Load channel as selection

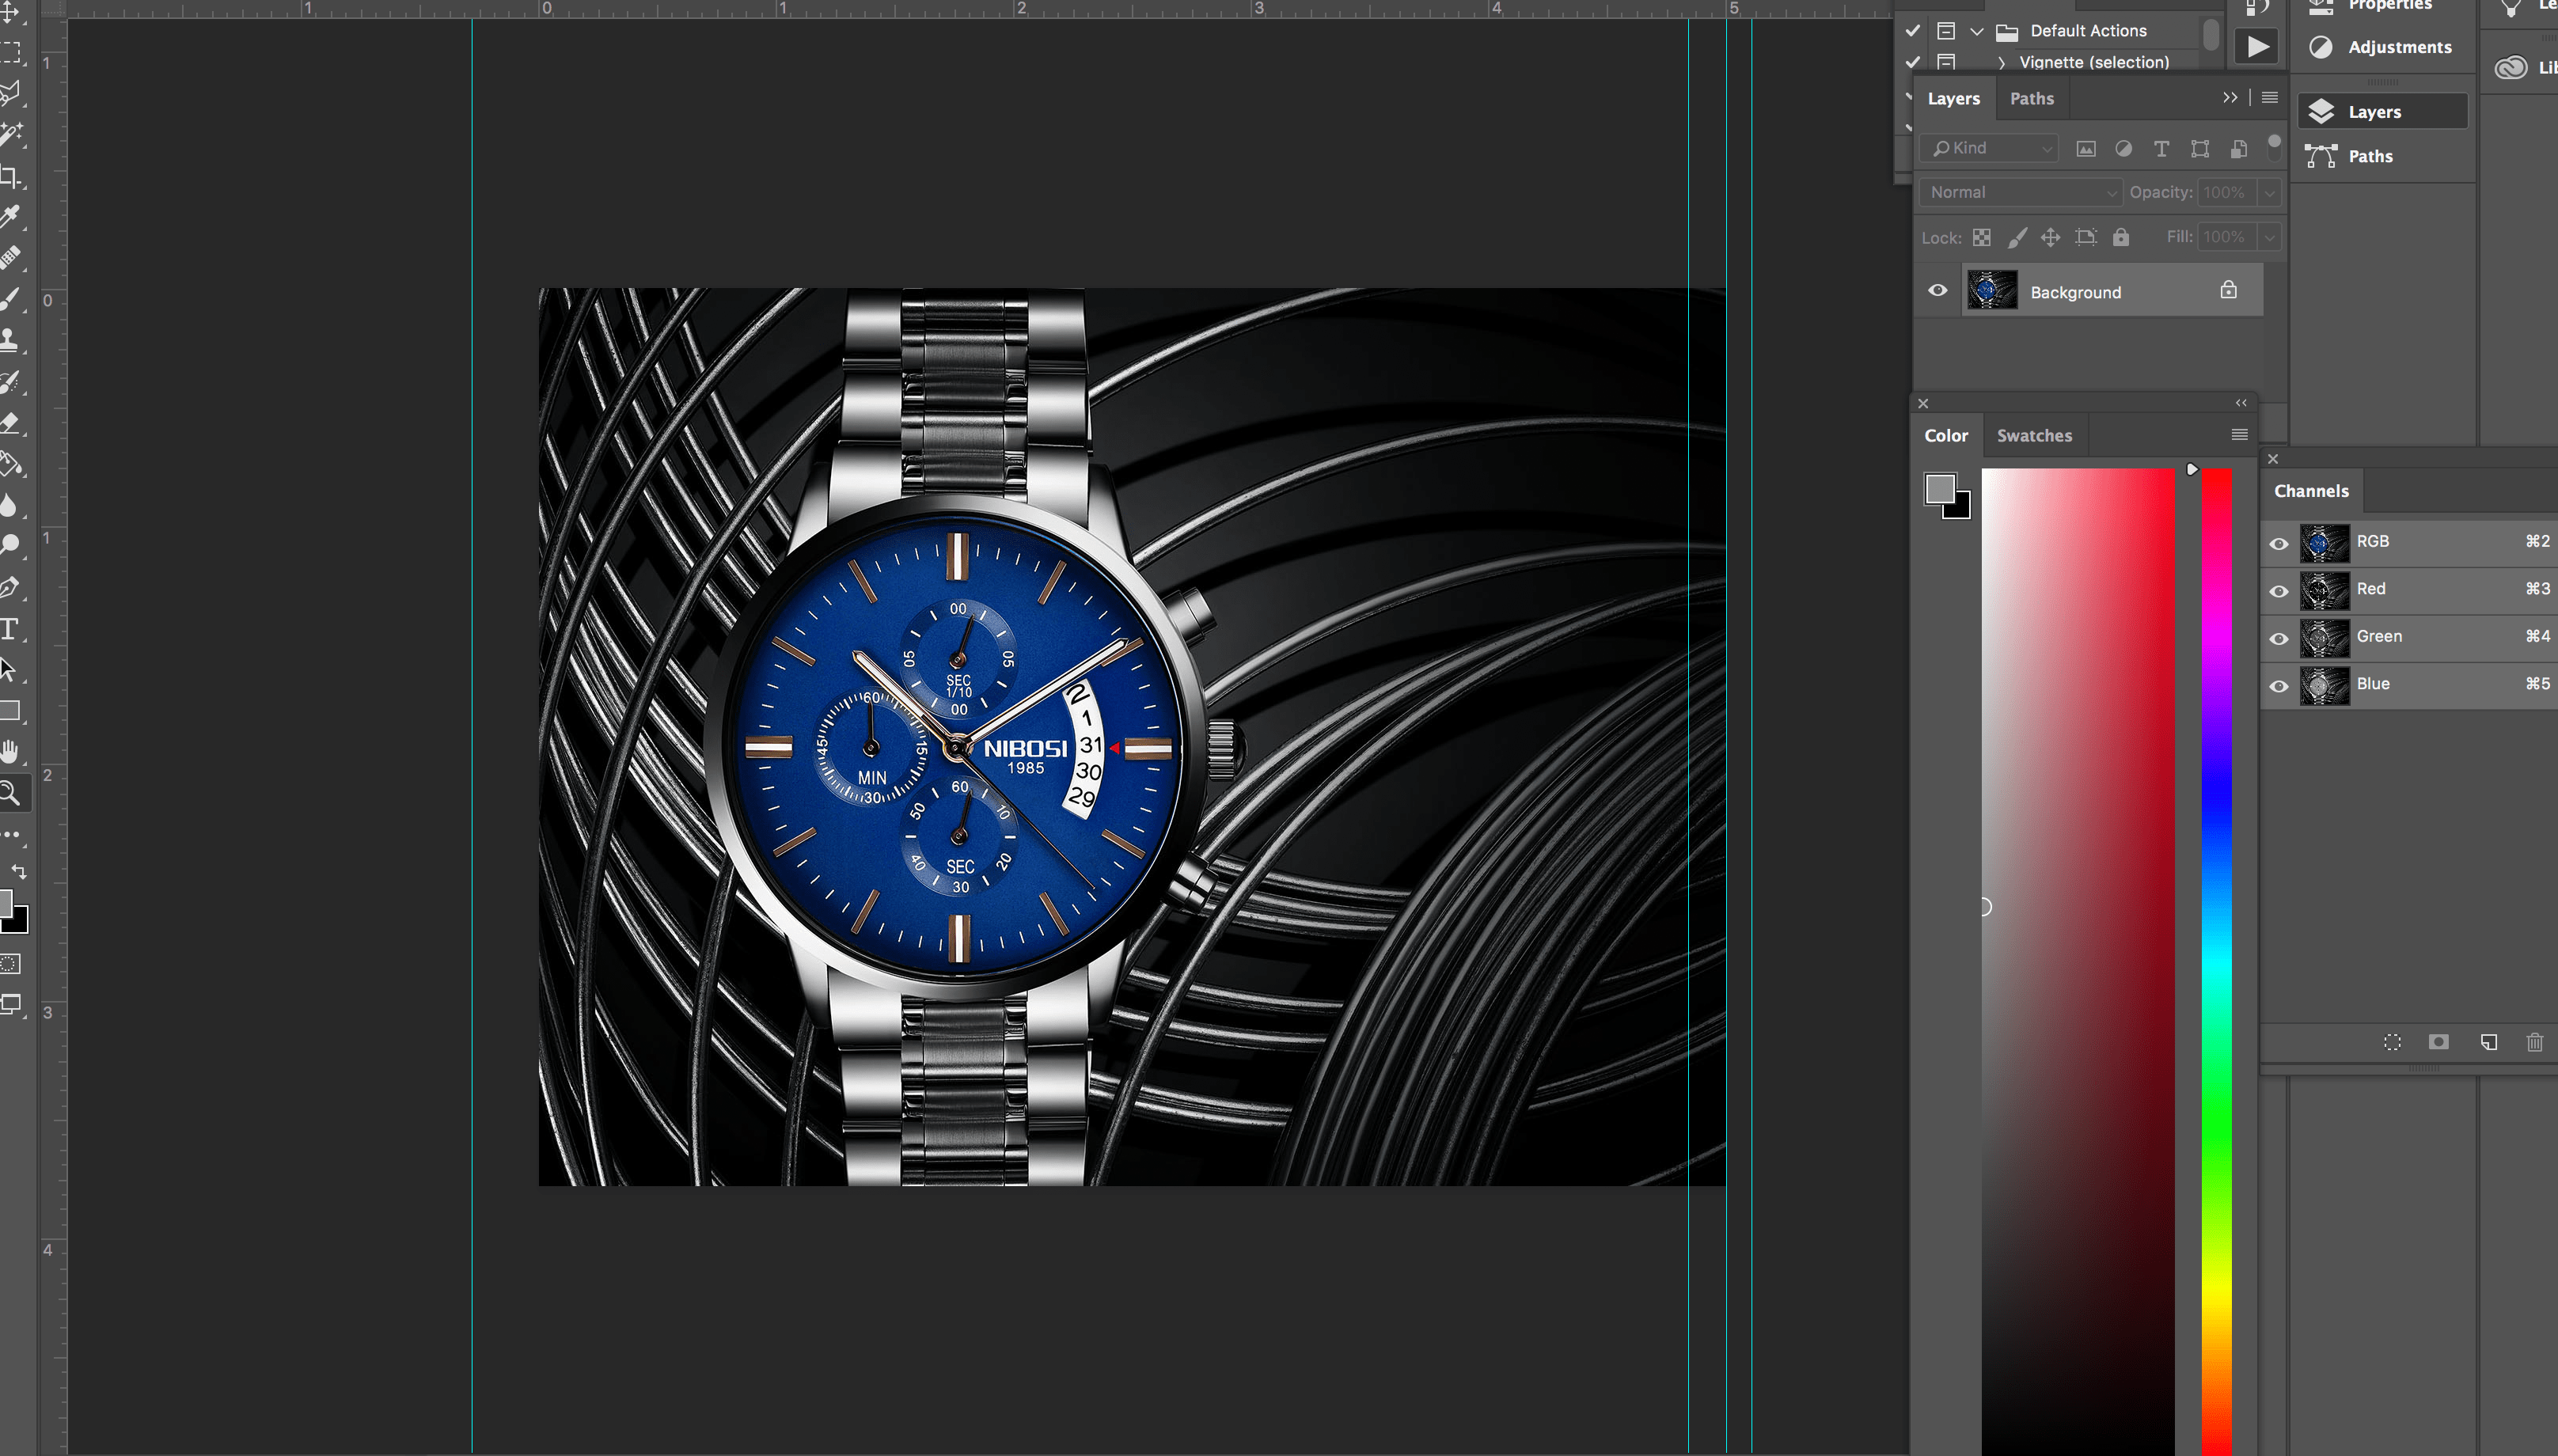coord(2392,1042)
